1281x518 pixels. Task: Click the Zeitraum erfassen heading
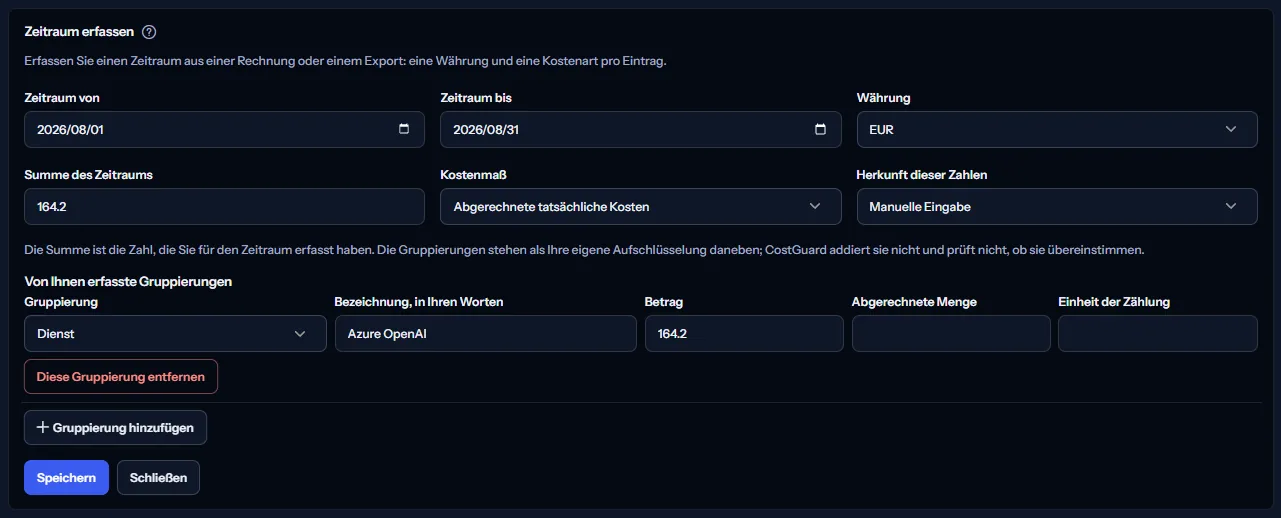[x=79, y=32]
